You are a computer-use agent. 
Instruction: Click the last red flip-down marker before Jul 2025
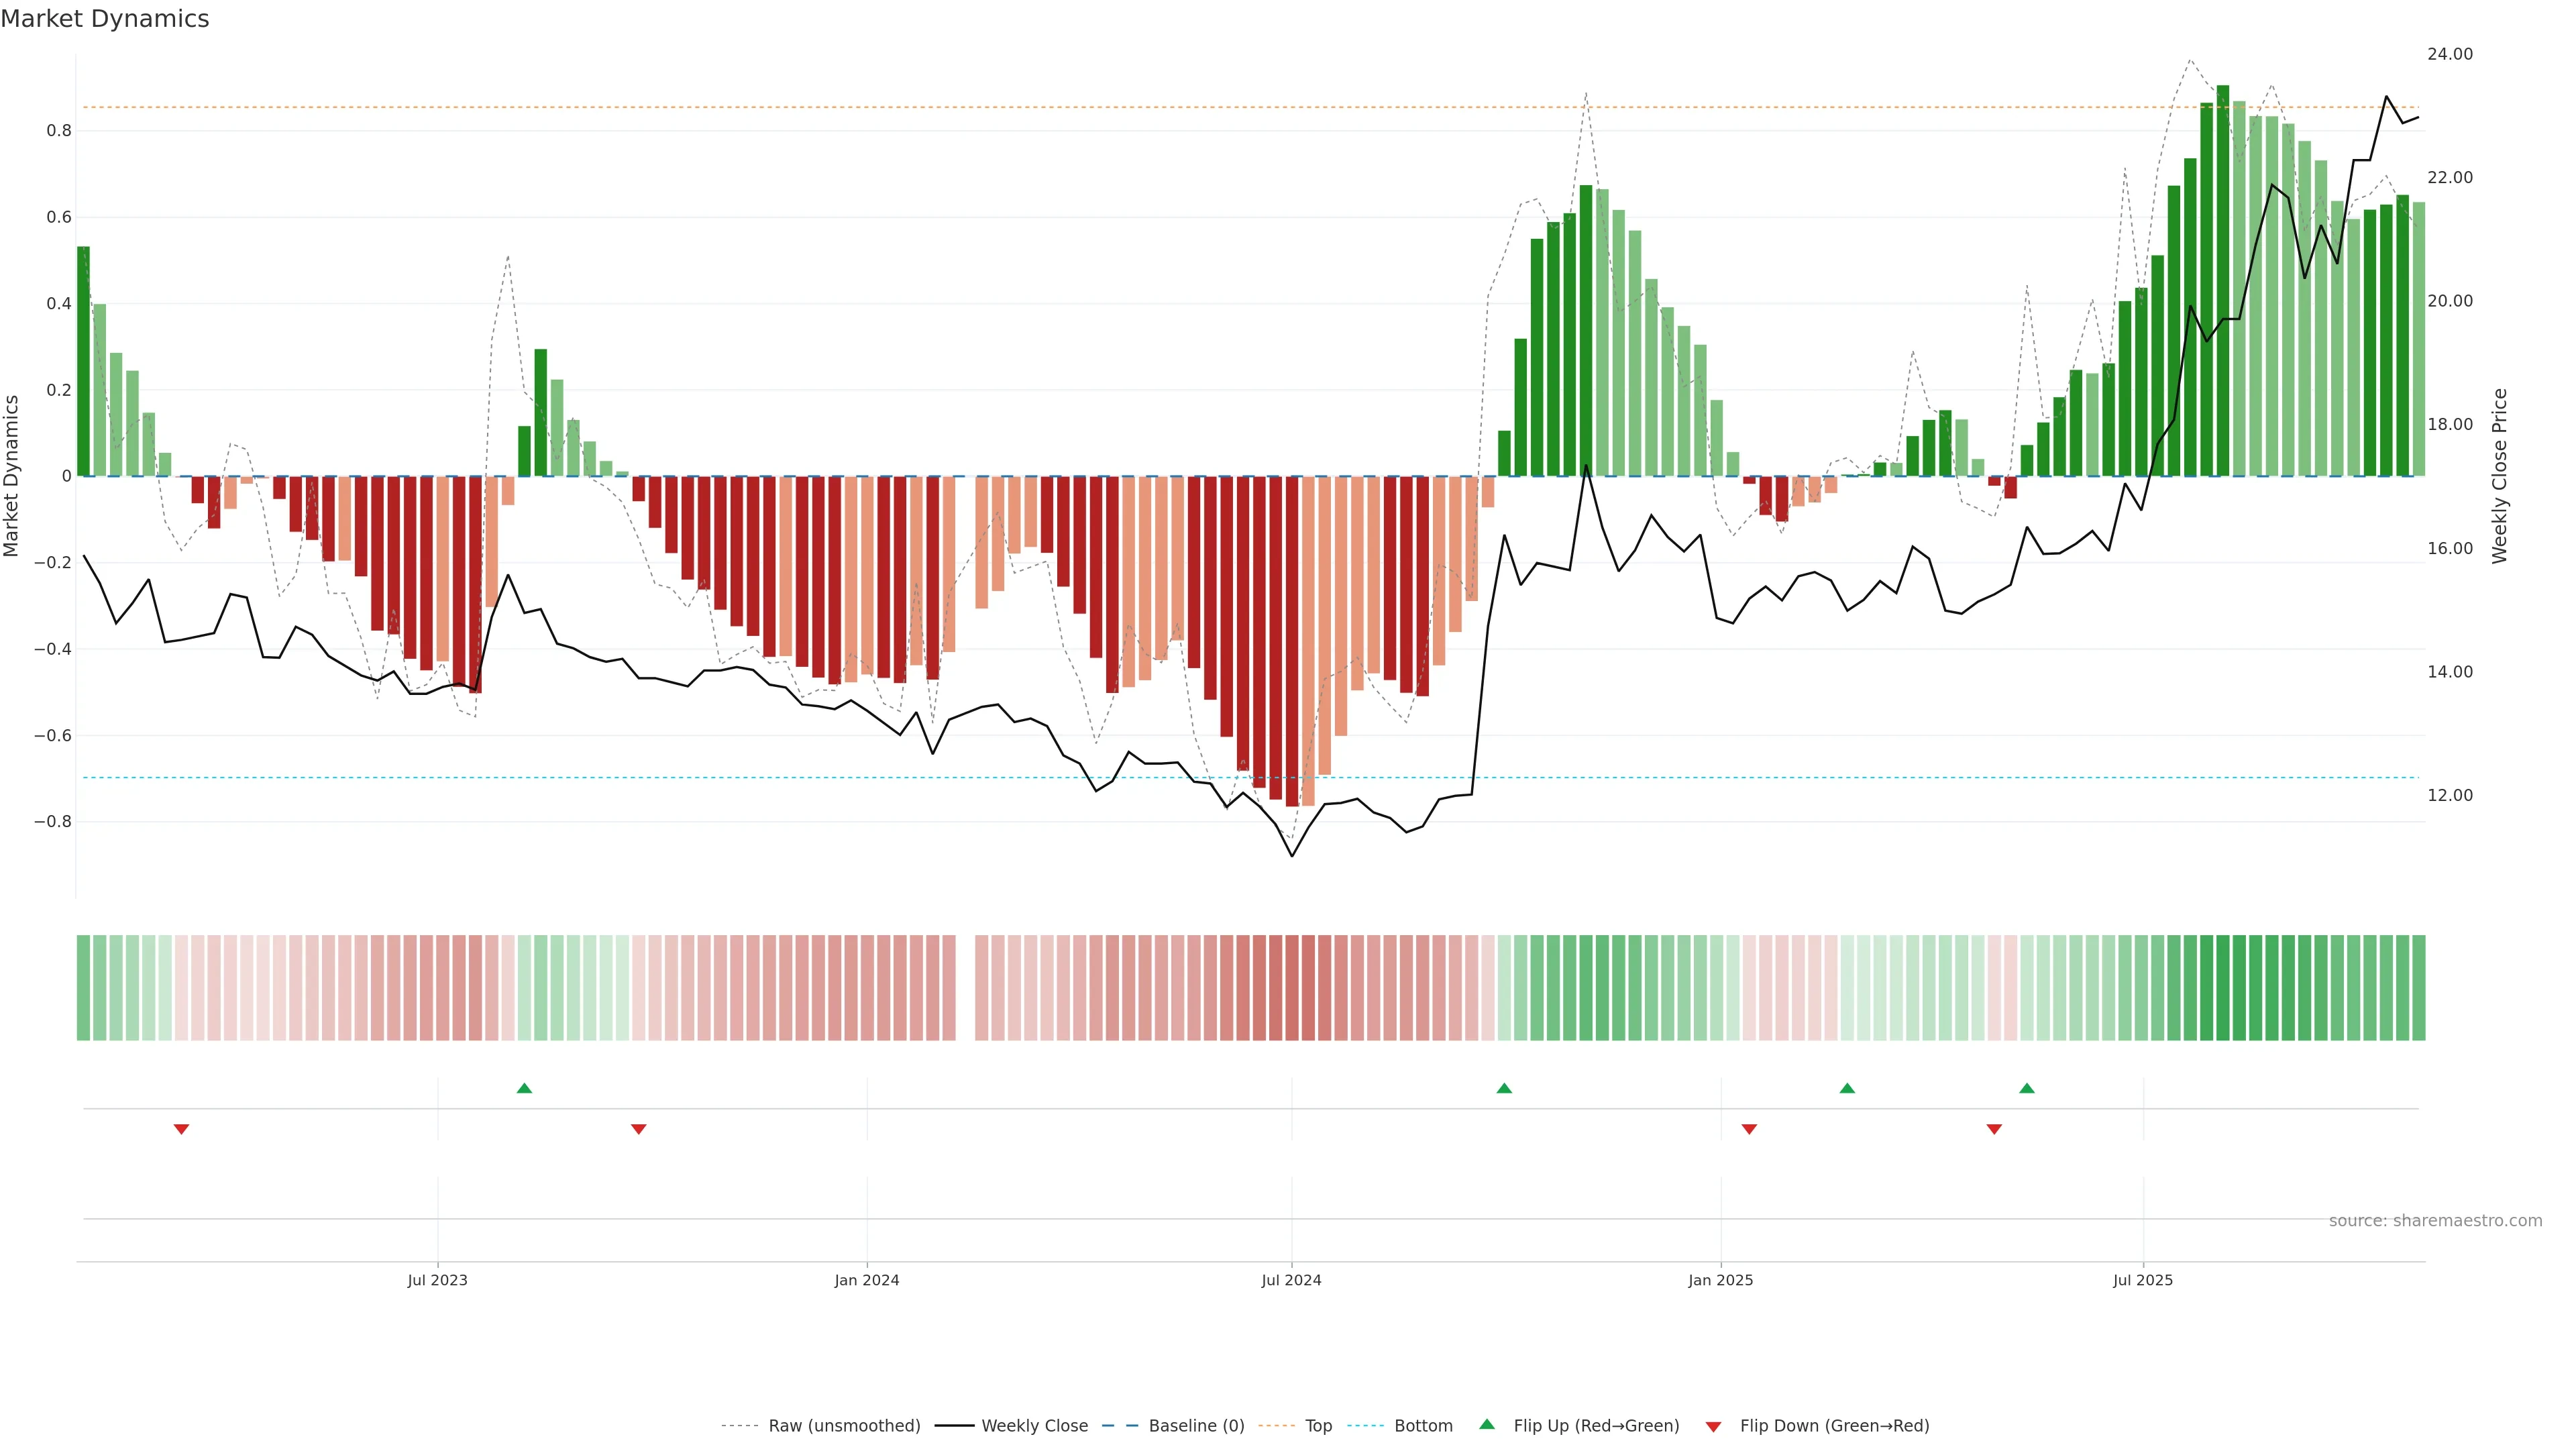tap(1994, 1129)
